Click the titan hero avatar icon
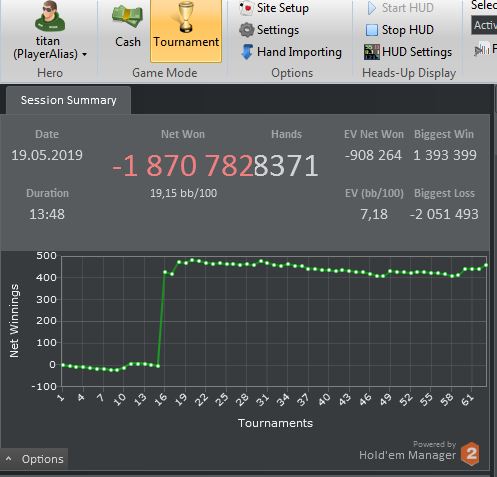 50,17
